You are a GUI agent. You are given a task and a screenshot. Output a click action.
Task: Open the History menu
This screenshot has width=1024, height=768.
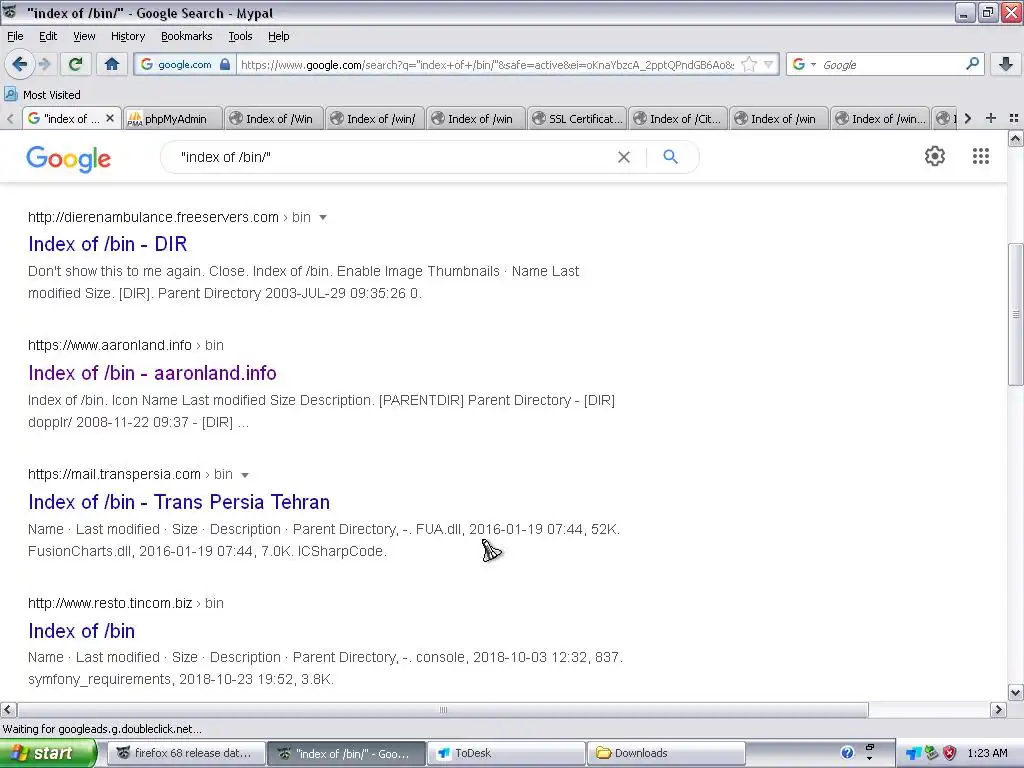[x=127, y=36]
